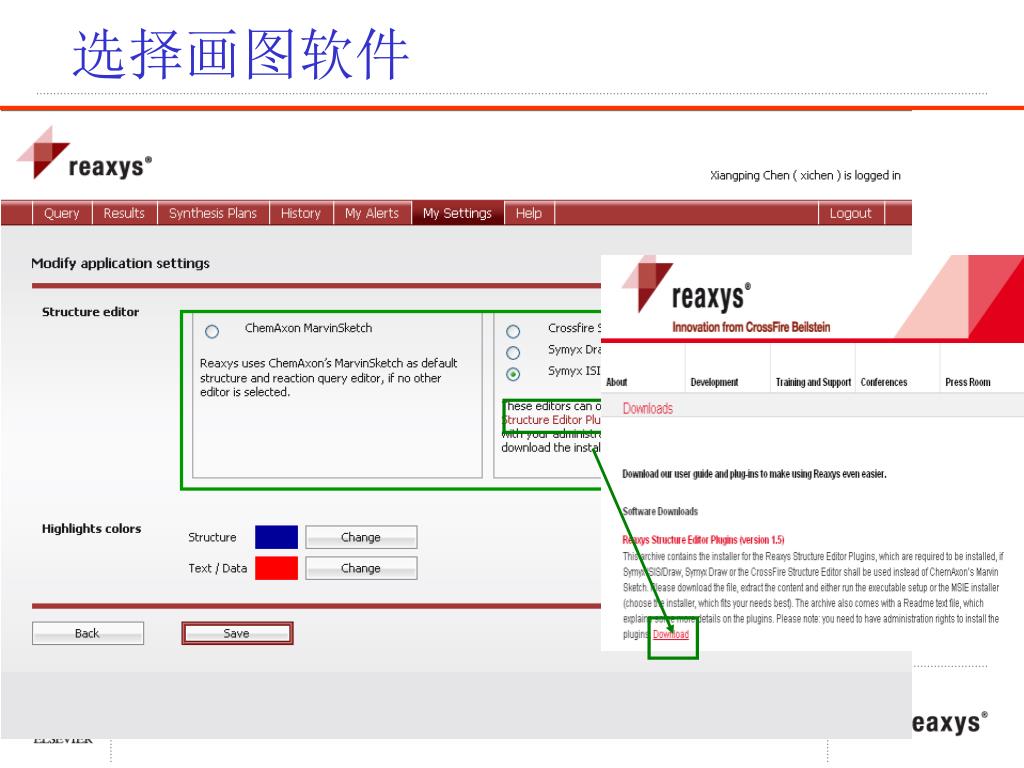Change the Text / Data highlight color
Screen dimensions: 1024x768
point(361,568)
